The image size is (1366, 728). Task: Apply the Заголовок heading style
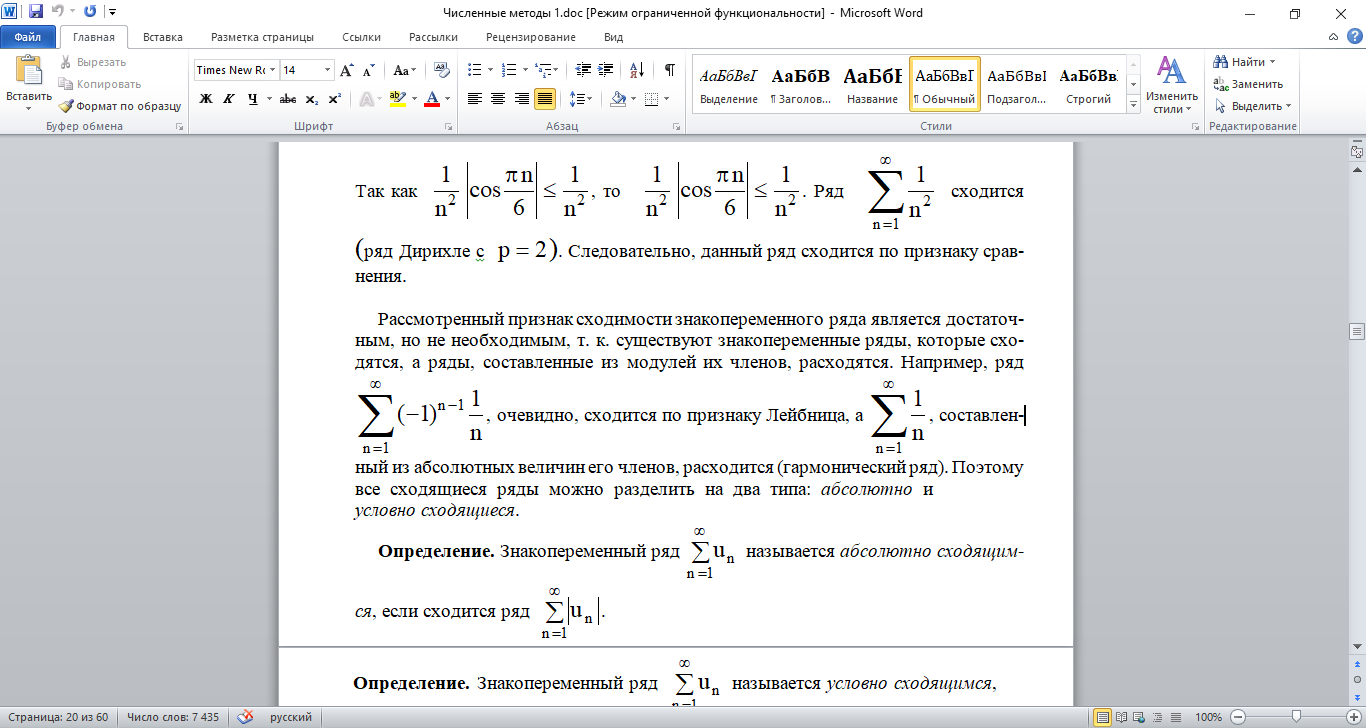(801, 84)
